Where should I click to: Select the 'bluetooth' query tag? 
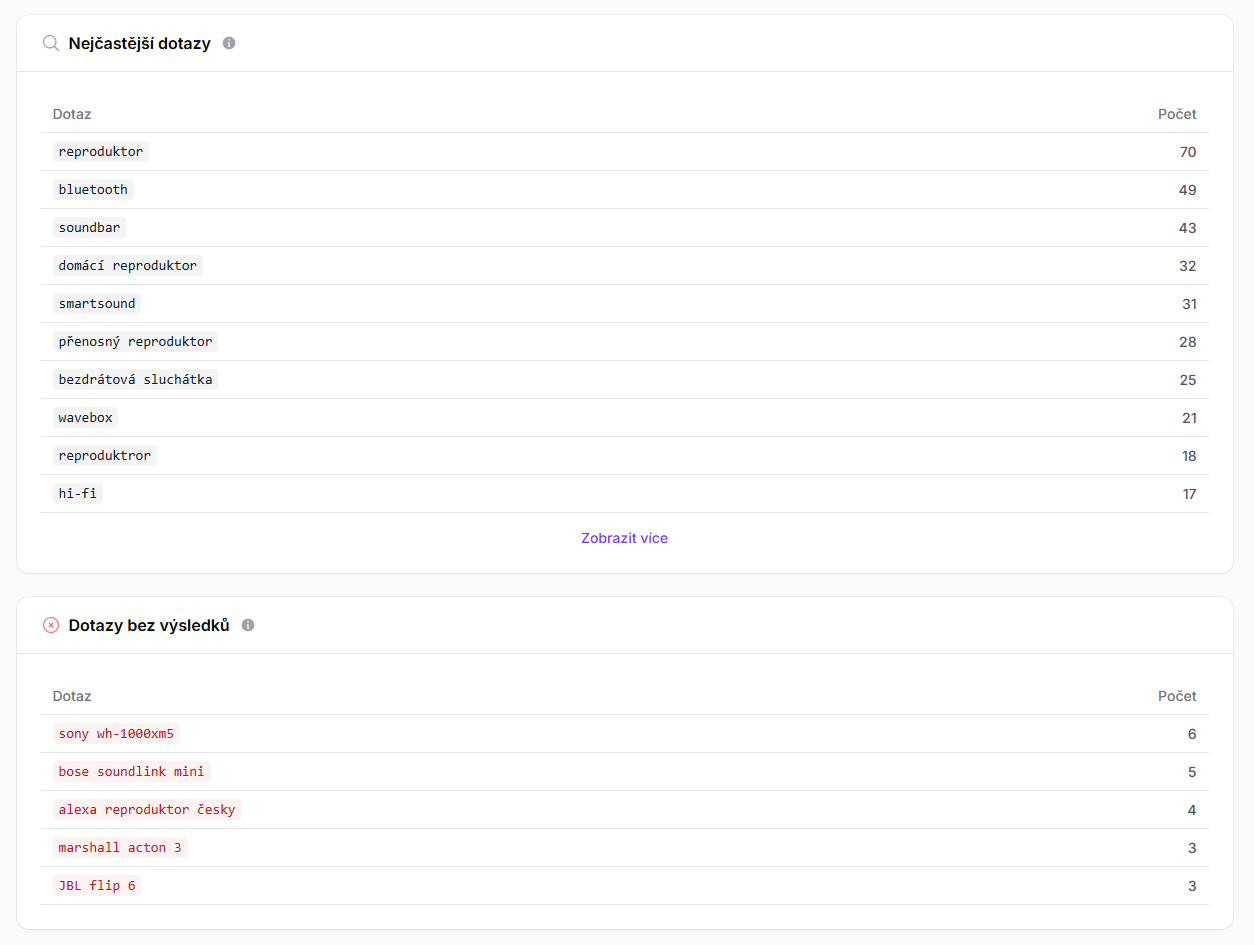93,190
